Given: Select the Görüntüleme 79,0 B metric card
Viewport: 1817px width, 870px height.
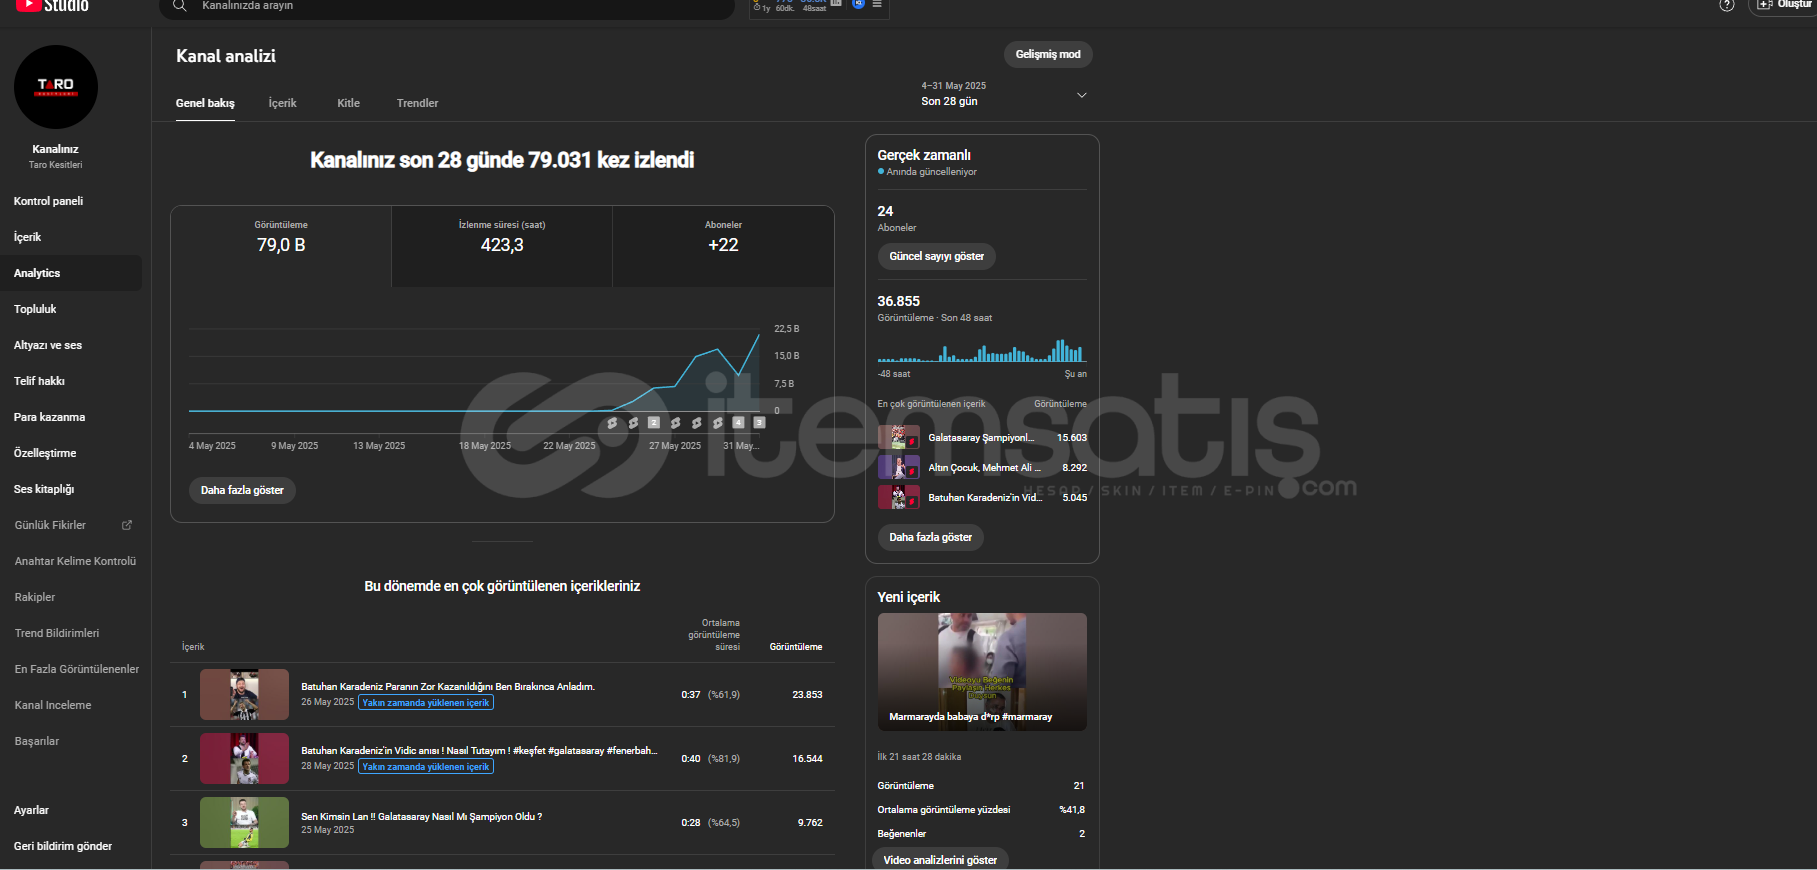Looking at the screenshot, I should [x=281, y=246].
